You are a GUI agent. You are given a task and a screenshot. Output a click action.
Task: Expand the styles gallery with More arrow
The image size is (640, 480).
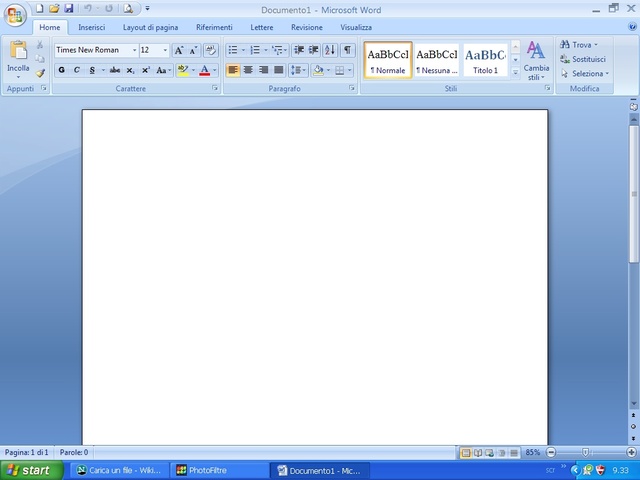[x=516, y=73]
